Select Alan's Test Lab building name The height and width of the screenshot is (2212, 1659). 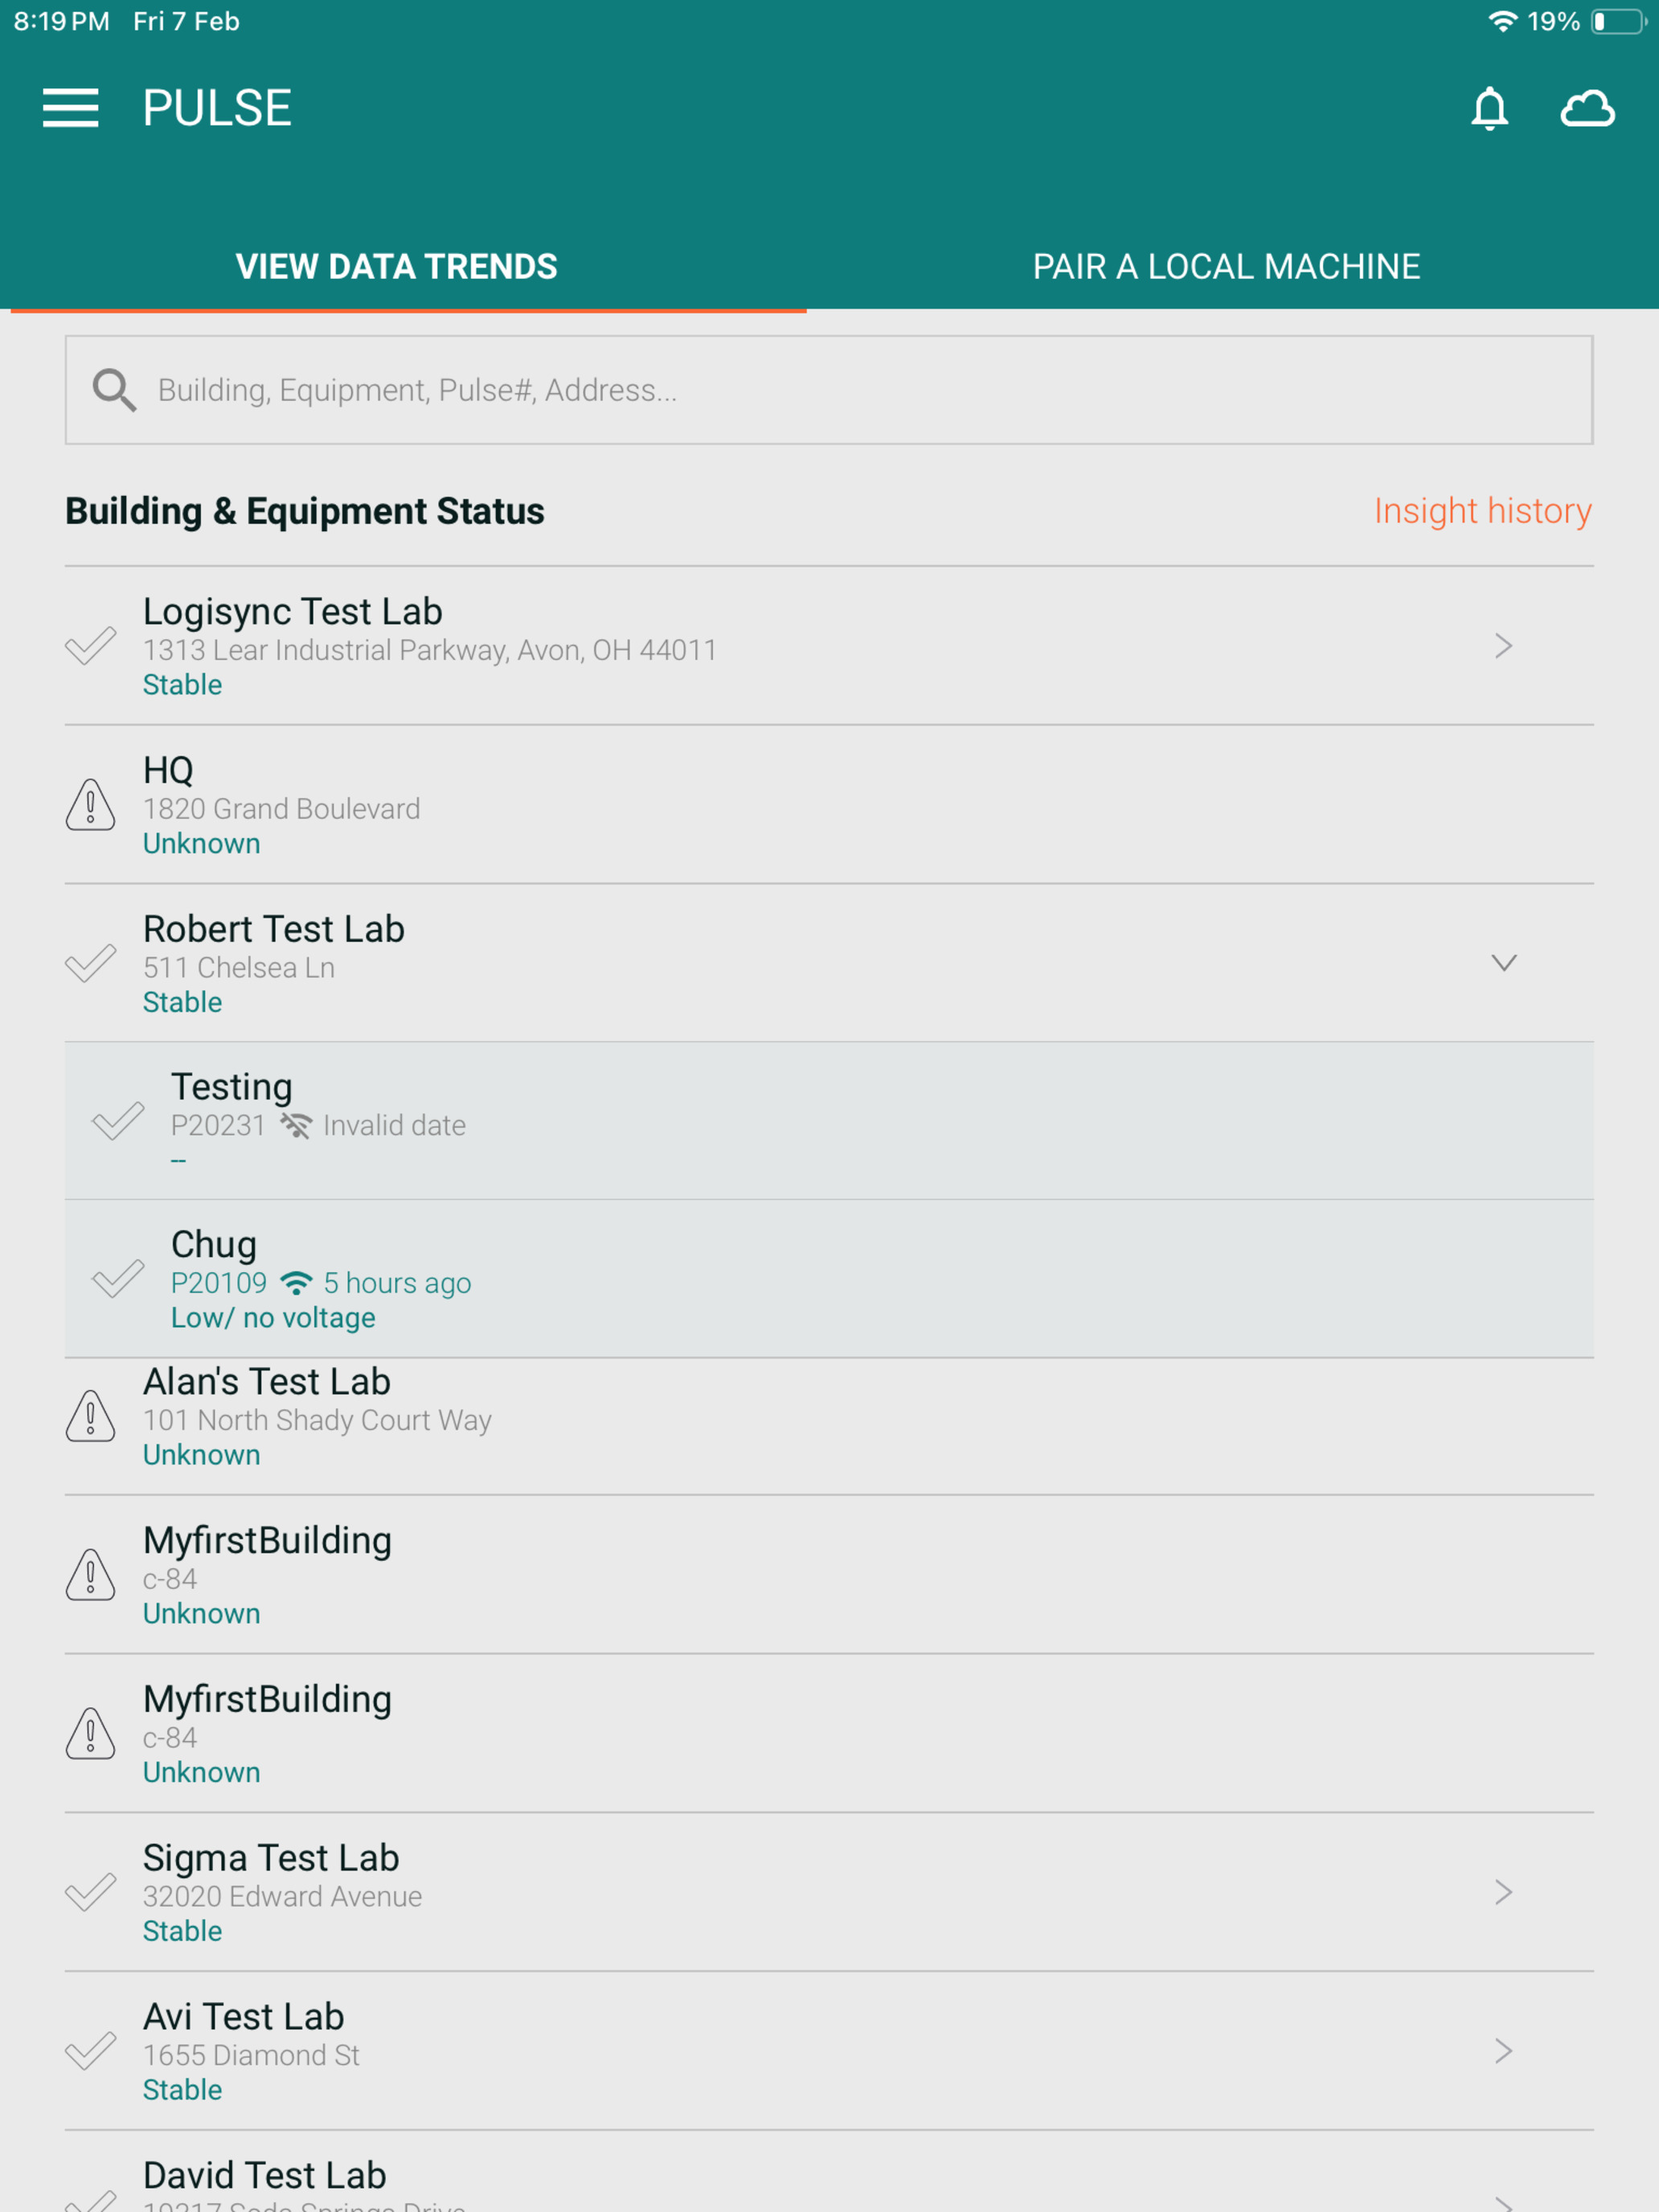(x=267, y=1381)
